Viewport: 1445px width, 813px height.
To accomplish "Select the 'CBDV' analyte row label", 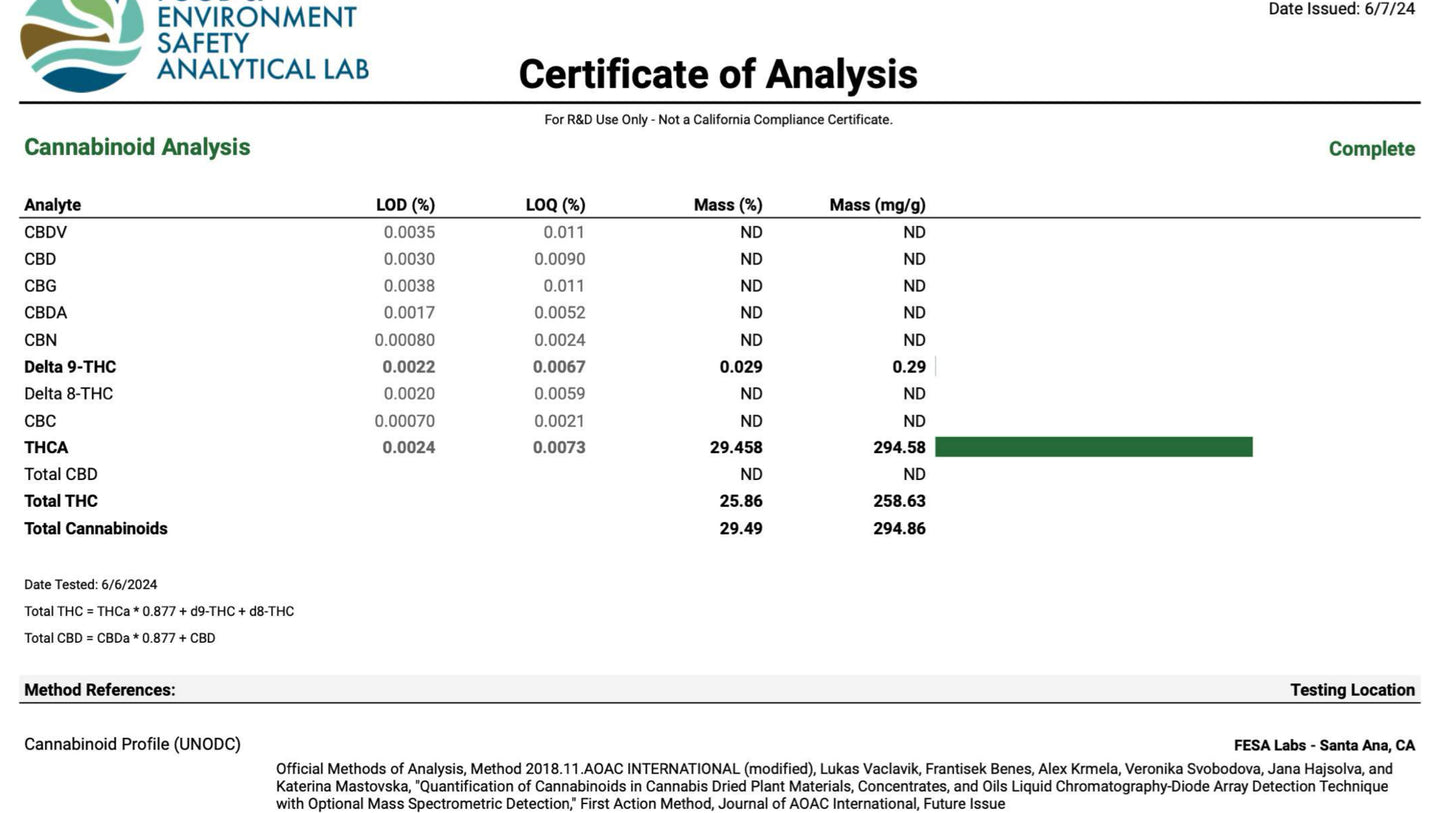I will pos(45,232).
